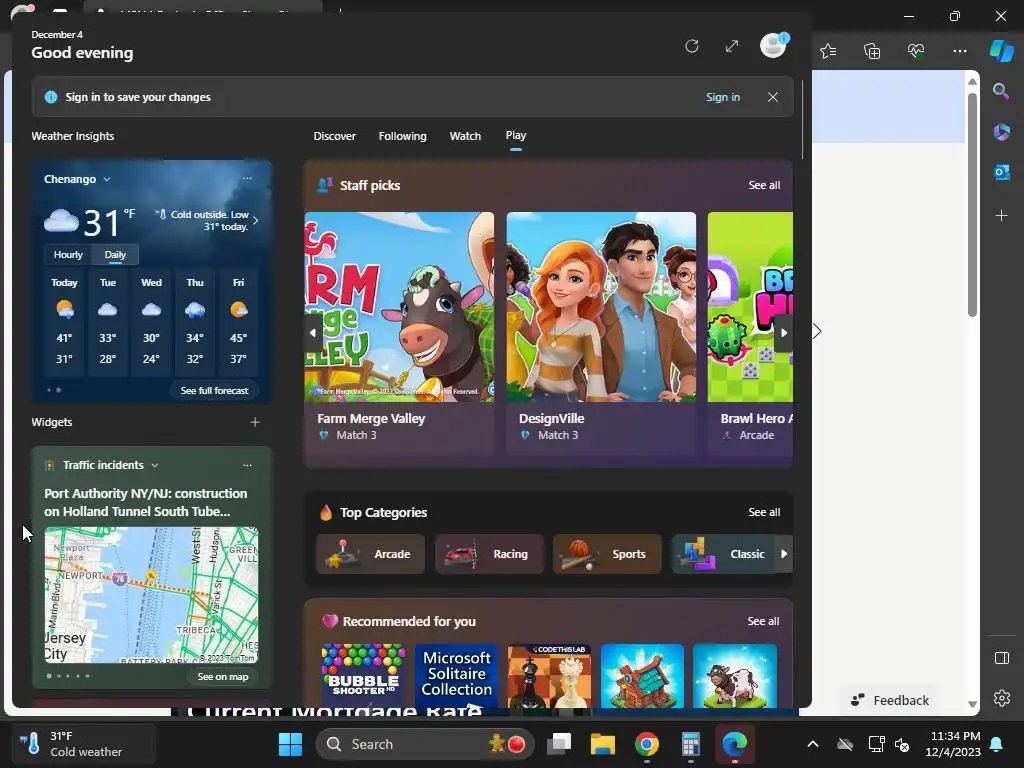Image resolution: width=1024 pixels, height=768 pixels.
Task: Open Copilot in Edge sidebar
Action: pyautogui.click(x=1001, y=51)
